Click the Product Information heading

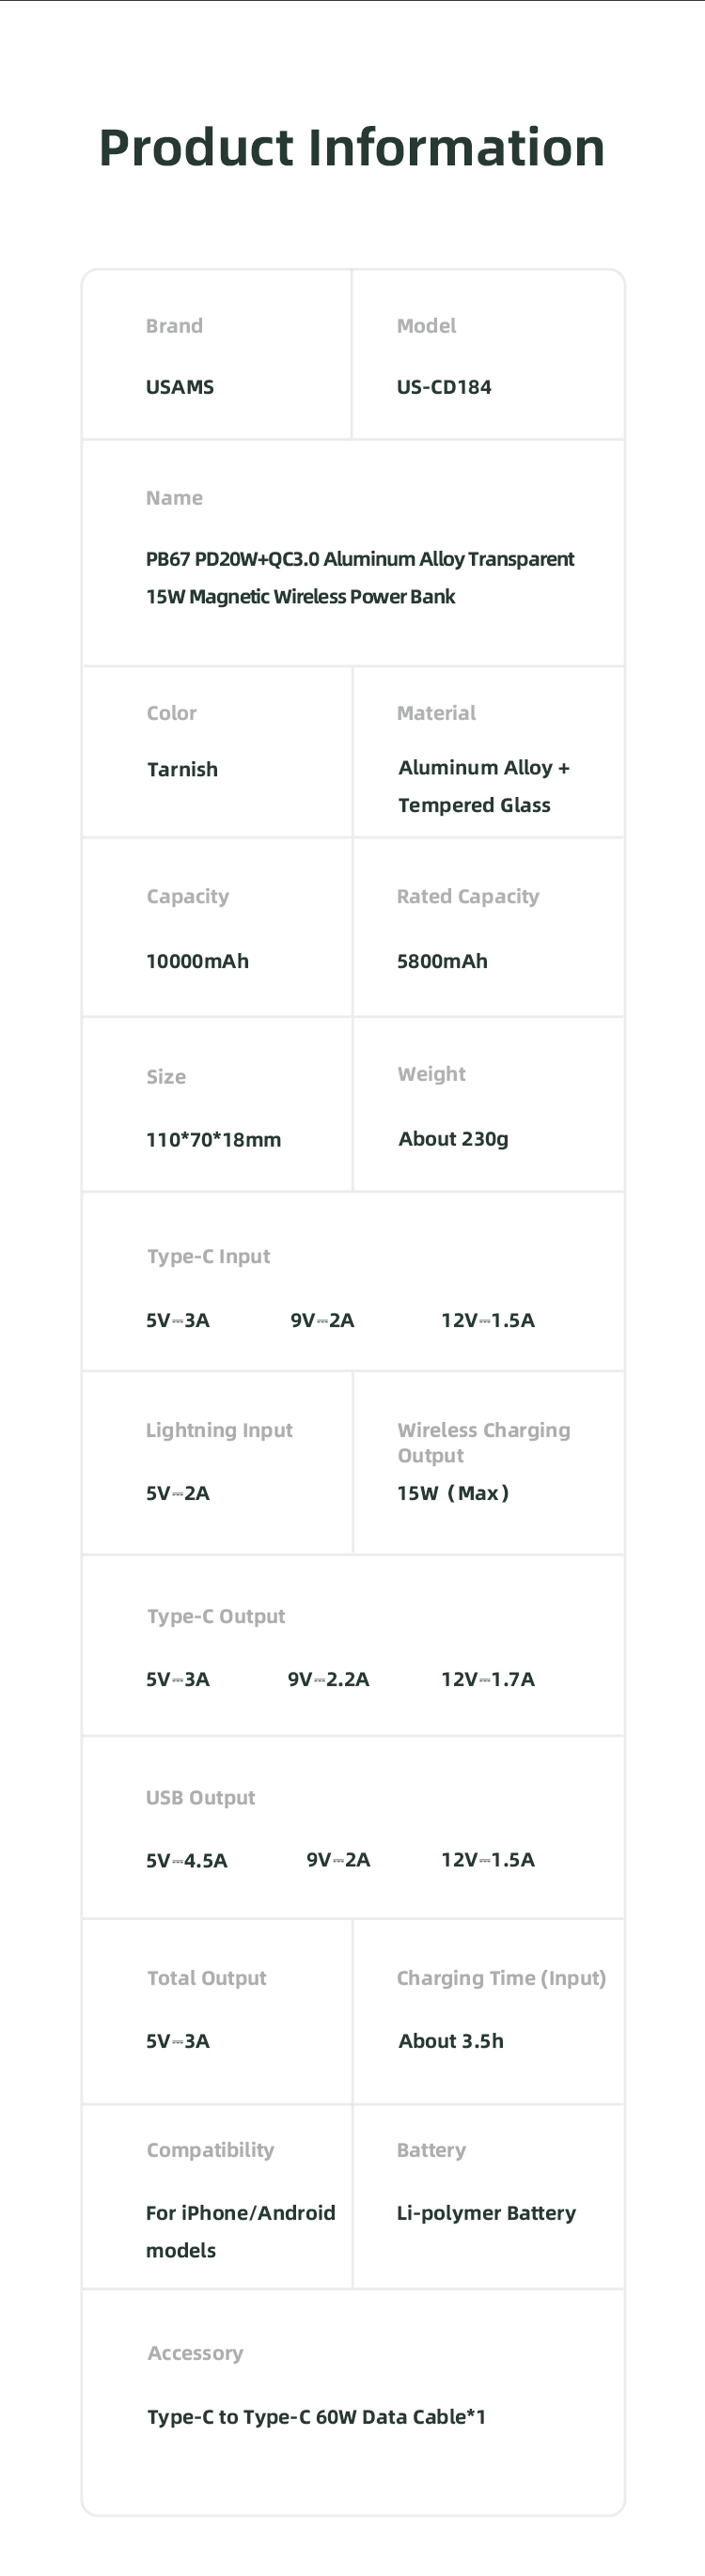click(352, 148)
